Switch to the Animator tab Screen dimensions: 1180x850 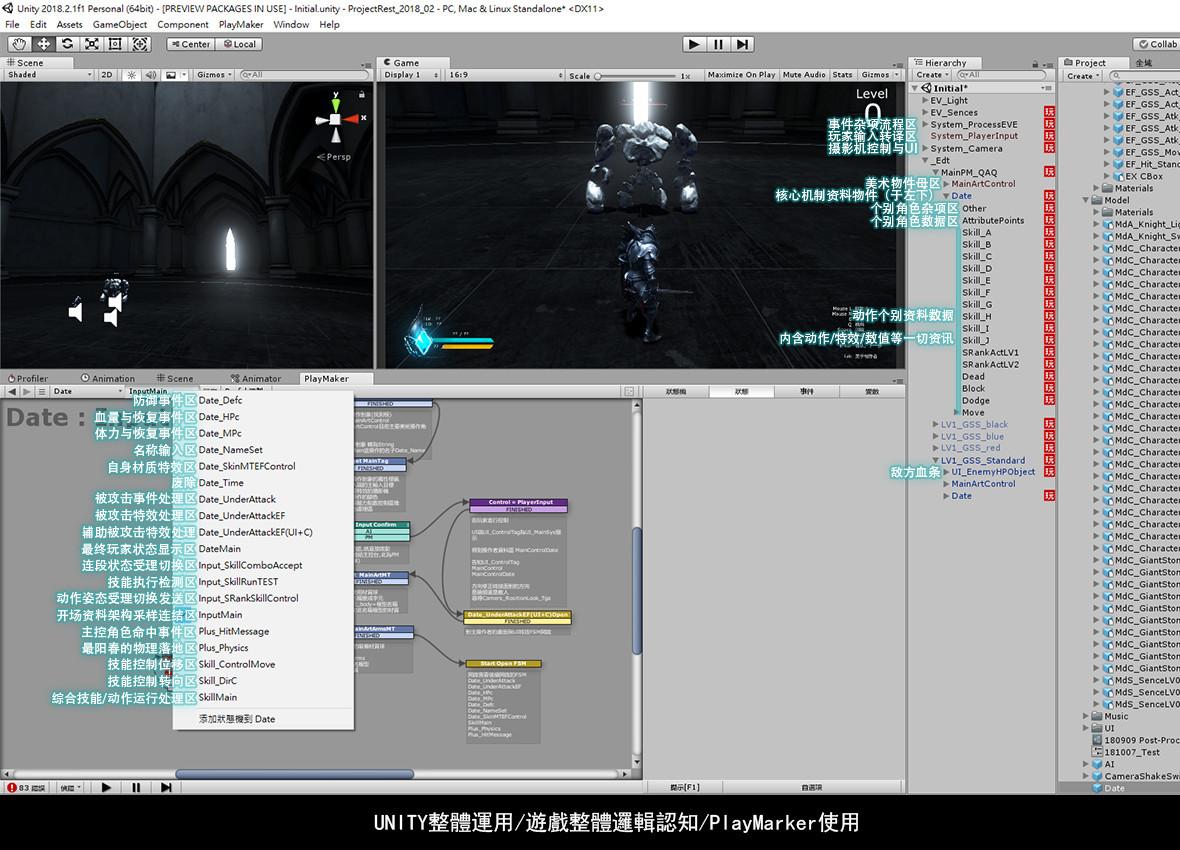coord(260,379)
